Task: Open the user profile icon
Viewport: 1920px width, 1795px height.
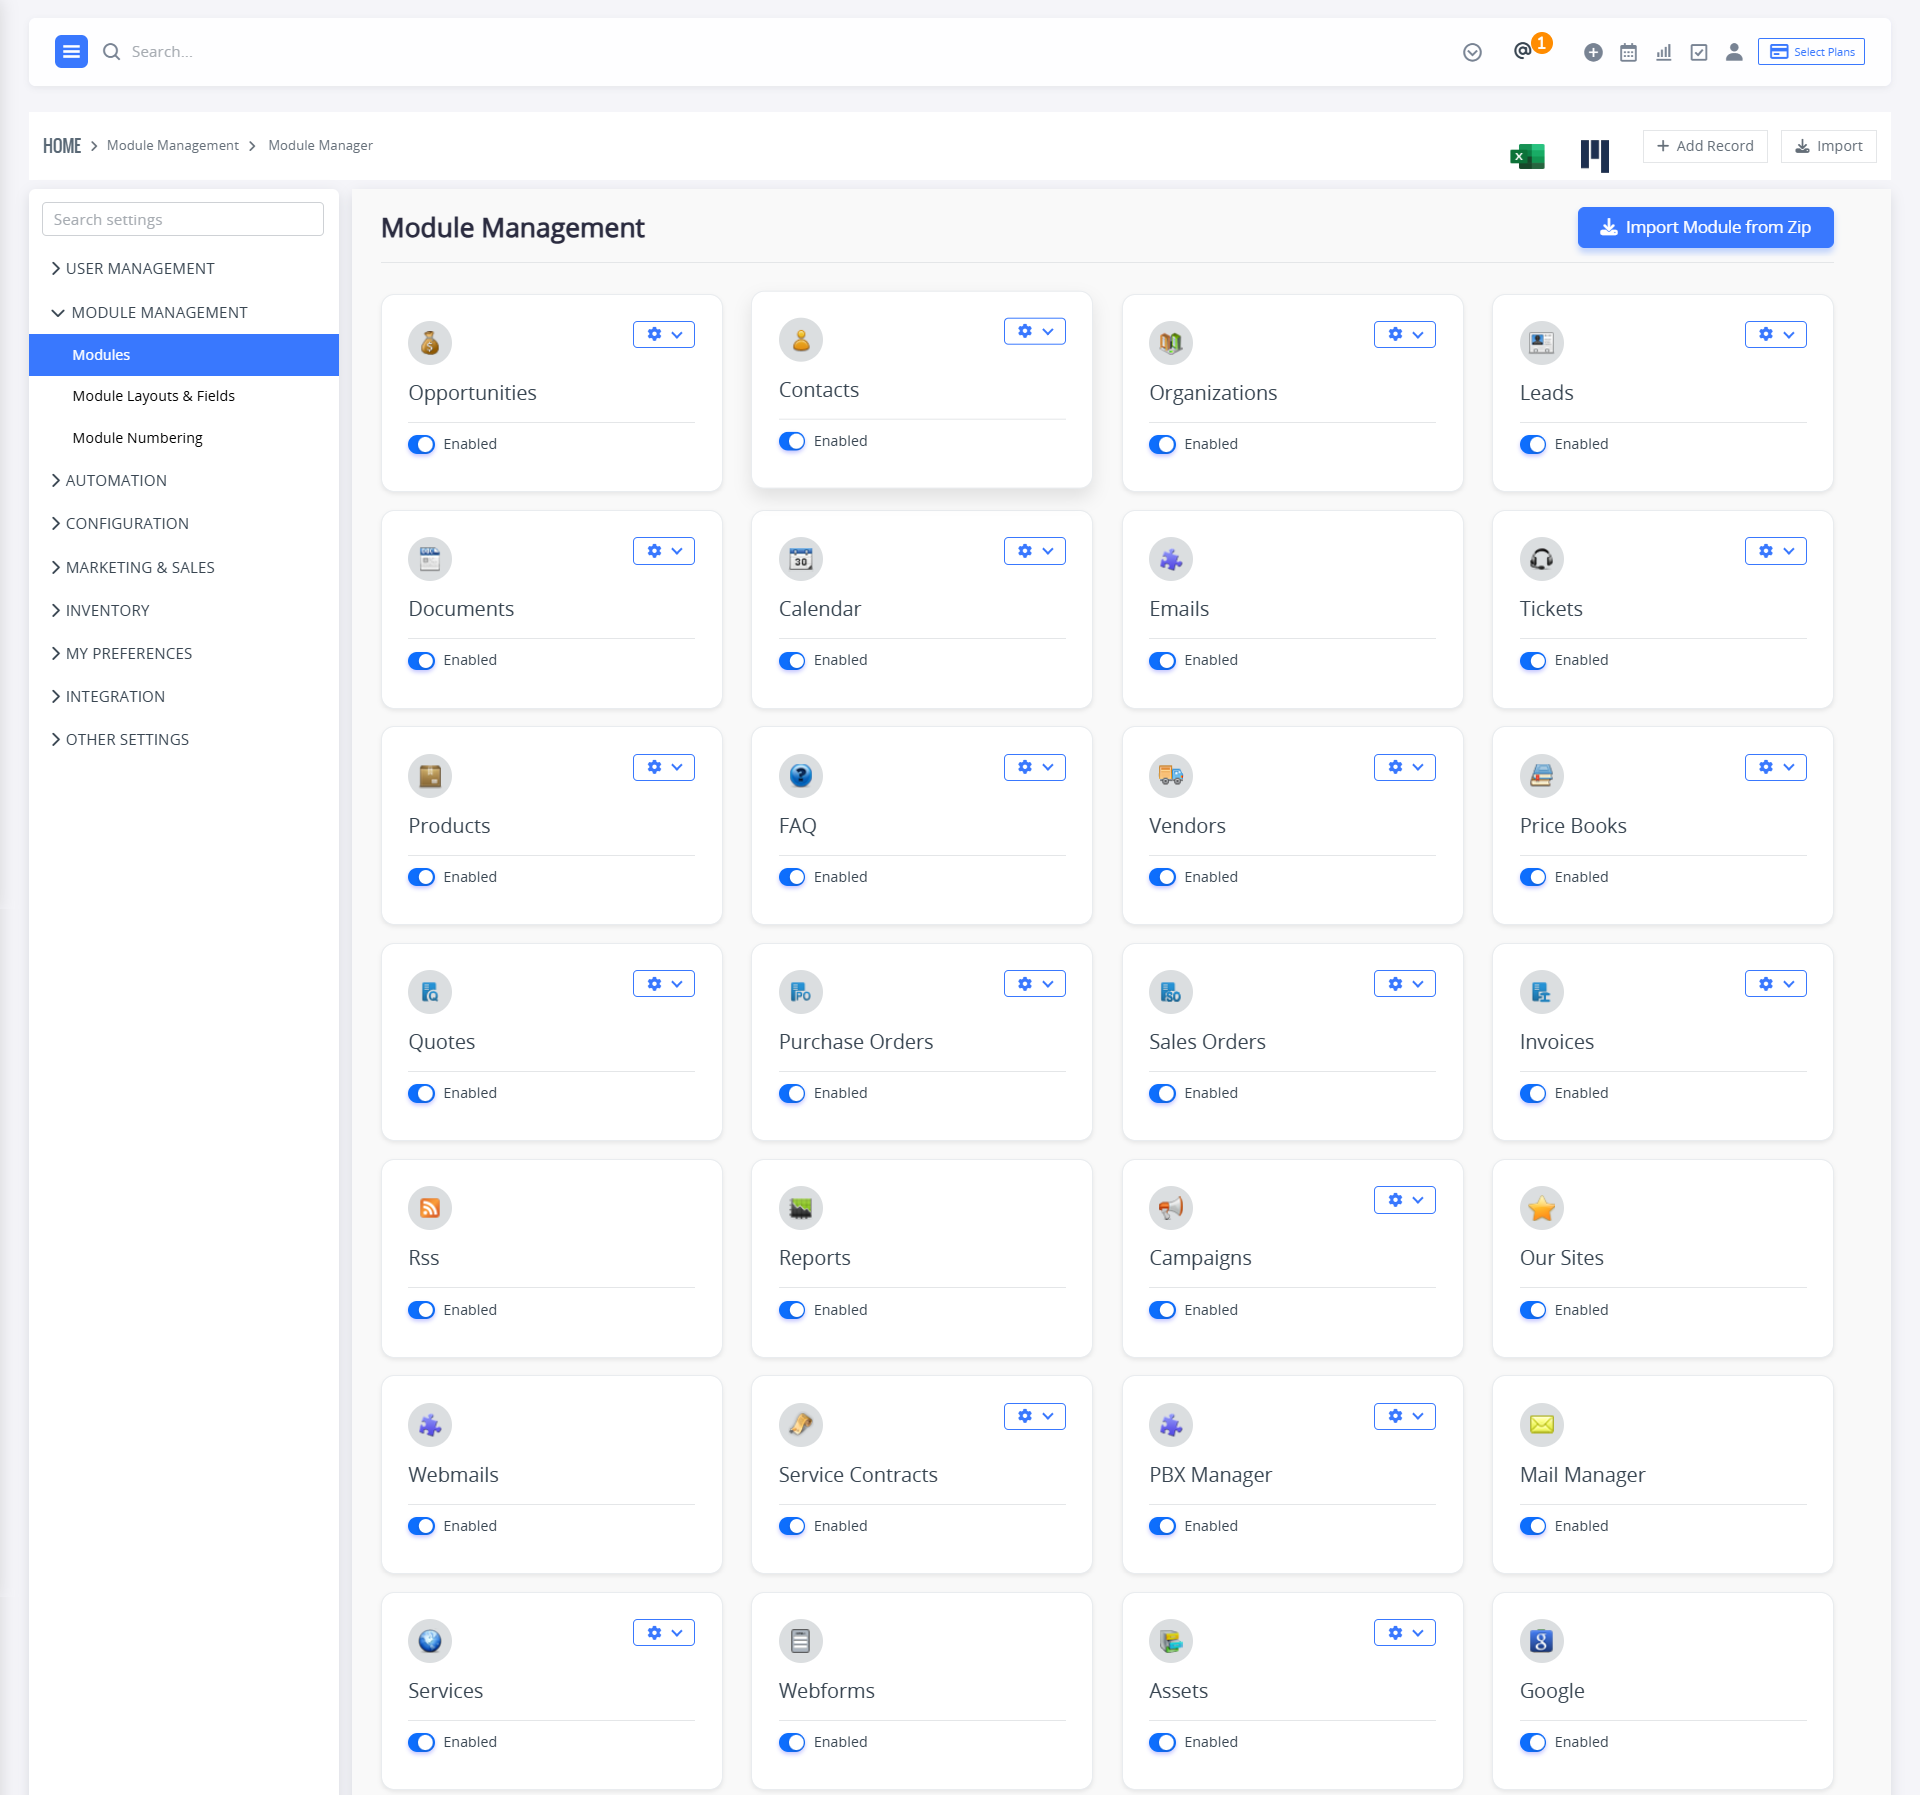Action: coord(1734,53)
